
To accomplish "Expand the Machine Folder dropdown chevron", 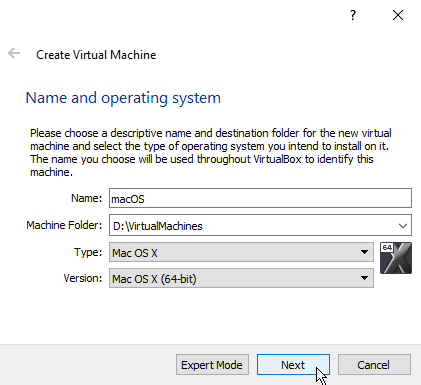I will click(x=403, y=226).
